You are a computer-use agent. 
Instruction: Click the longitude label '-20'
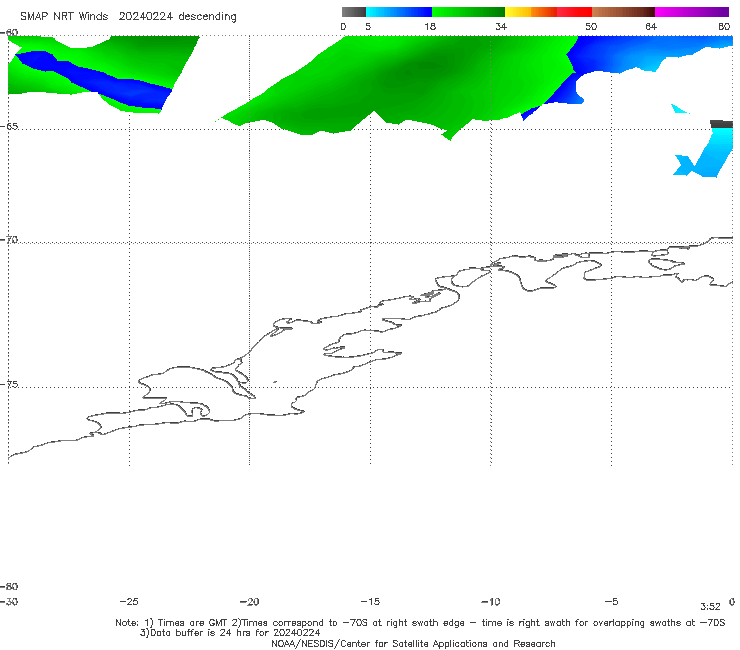249,601
